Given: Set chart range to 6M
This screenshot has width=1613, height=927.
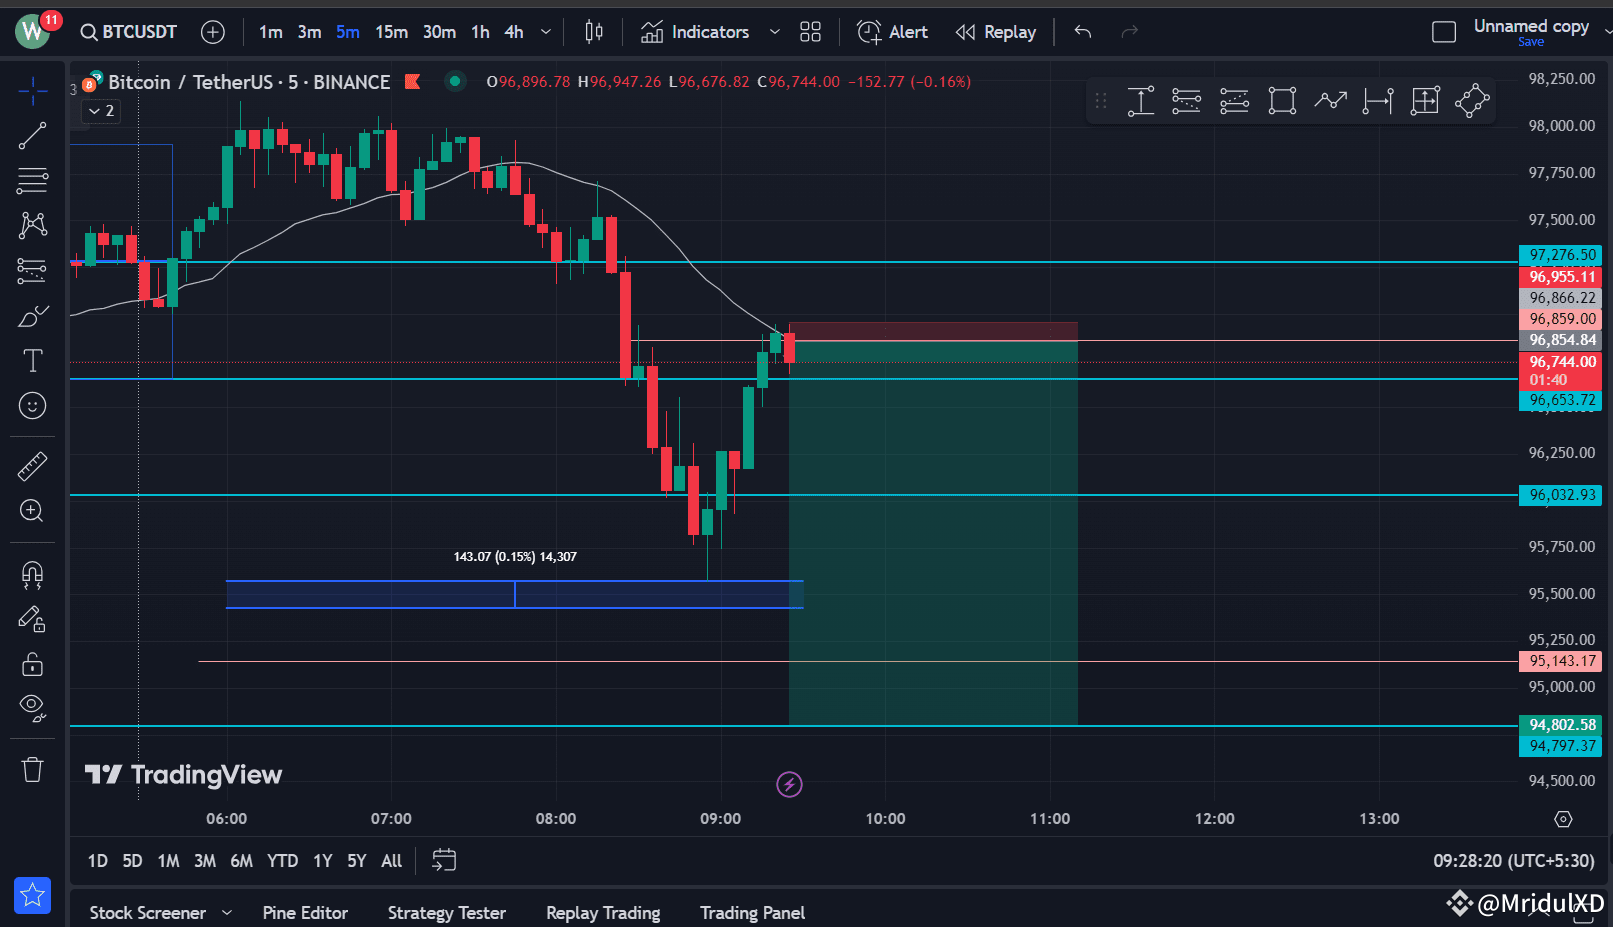Looking at the screenshot, I should (x=241, y=861).
